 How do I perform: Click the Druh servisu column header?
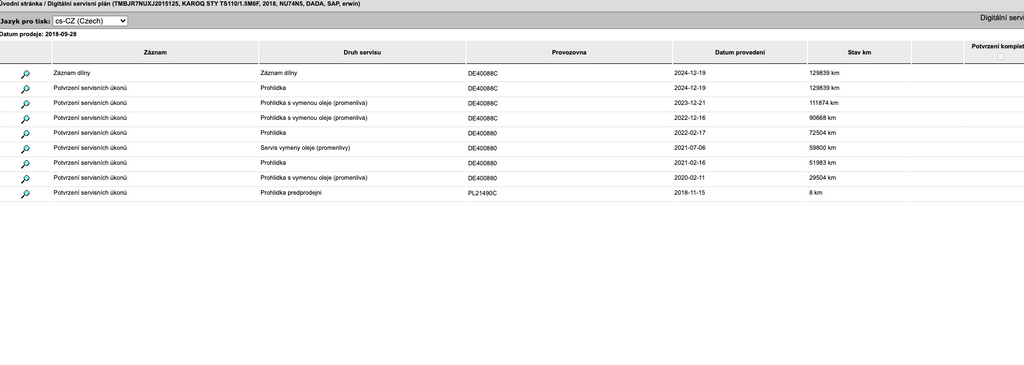(362, 52)
